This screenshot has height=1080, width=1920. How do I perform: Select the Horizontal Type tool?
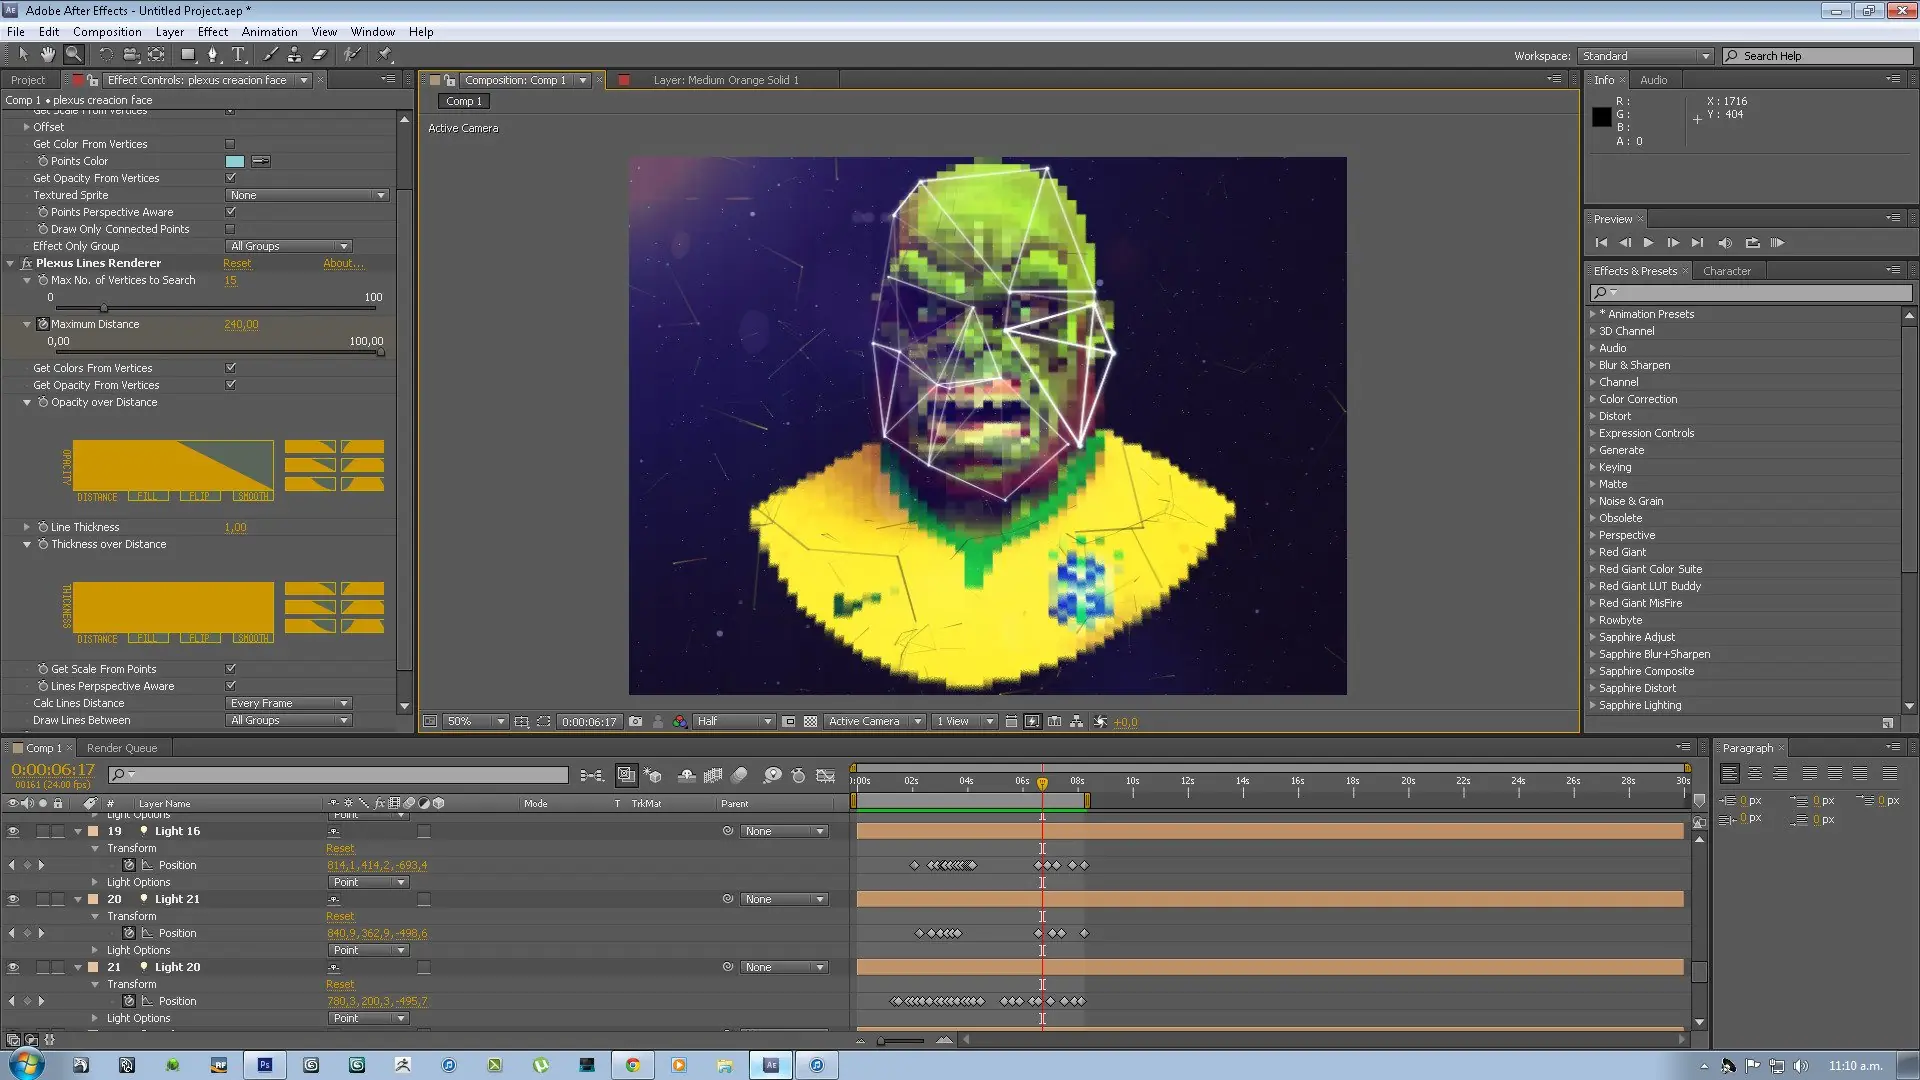tap(238, 55)
